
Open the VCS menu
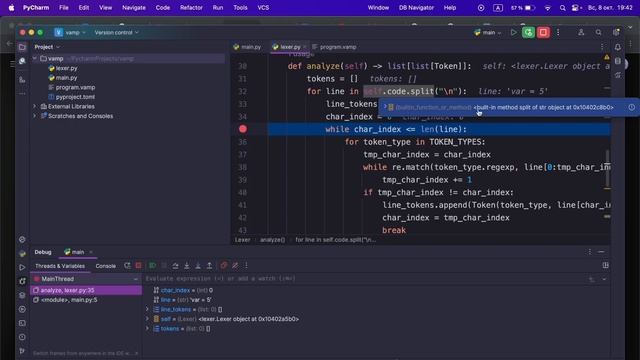coord(263,8)
